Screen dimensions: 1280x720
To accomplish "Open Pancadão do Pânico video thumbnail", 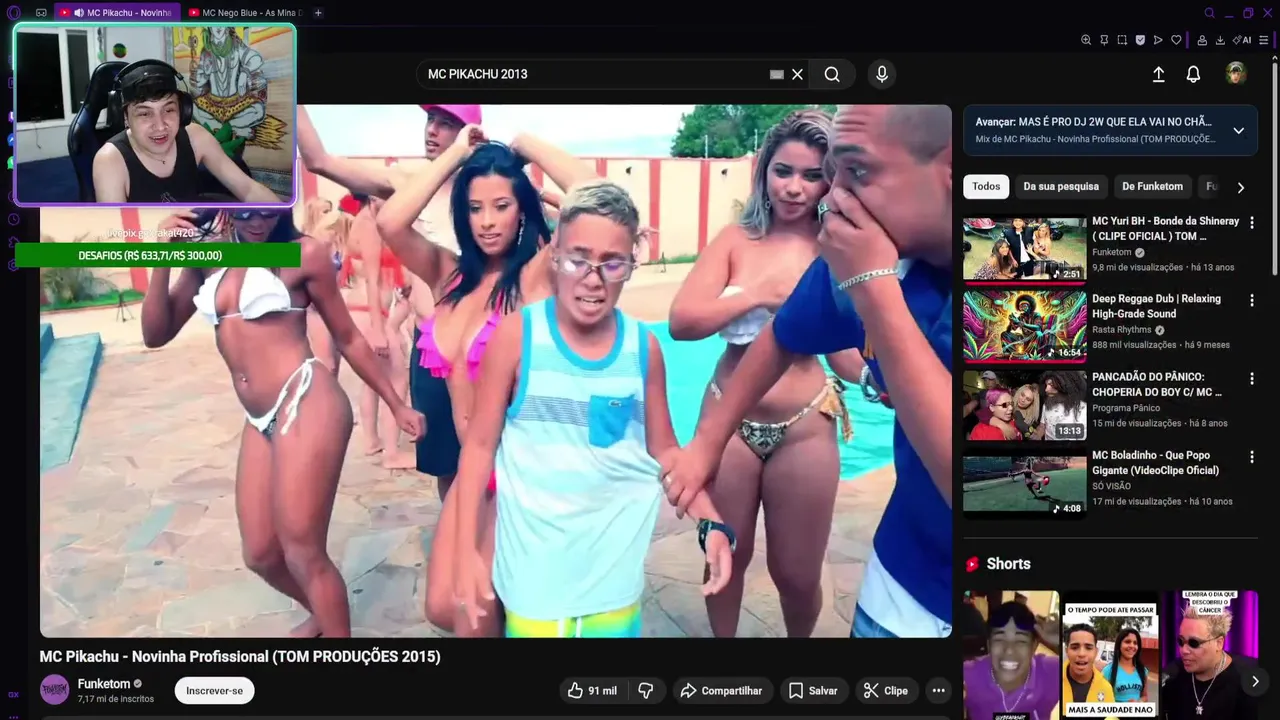I will point(1024,405).
